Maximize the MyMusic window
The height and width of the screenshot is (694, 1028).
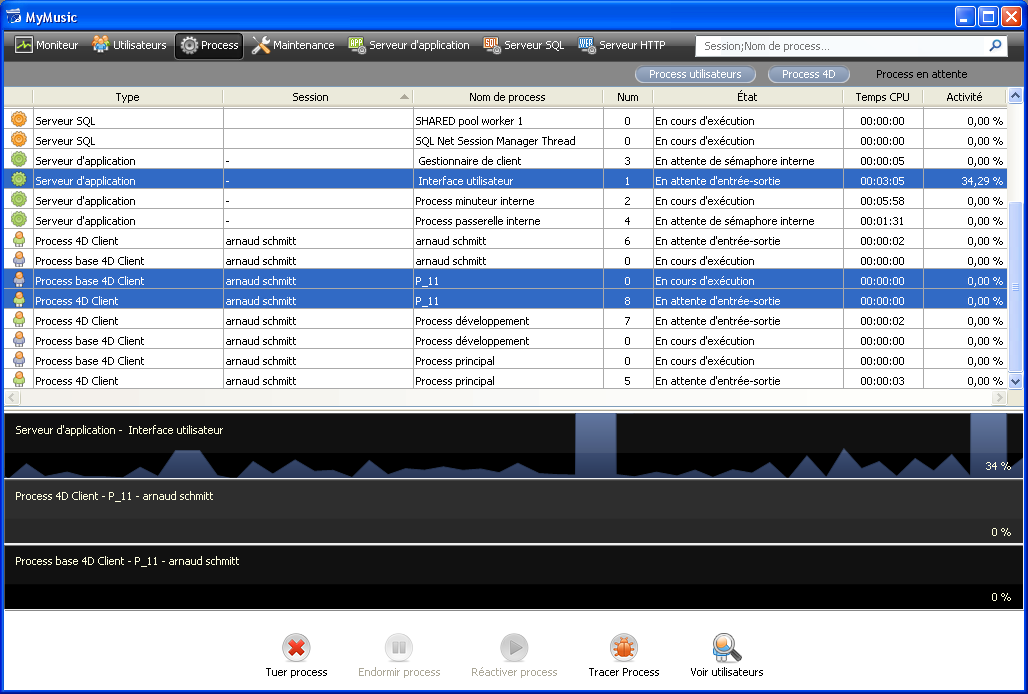click(x=988, y=16)
